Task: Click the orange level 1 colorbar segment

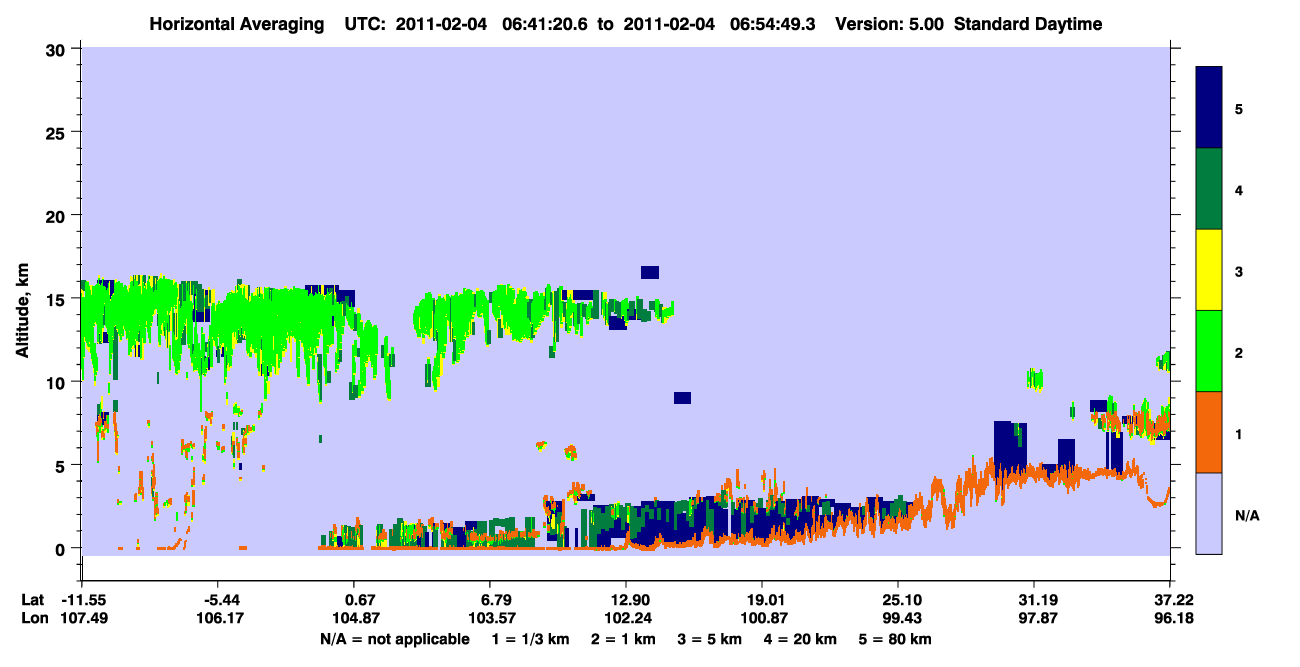Action: pos(1209,432)
